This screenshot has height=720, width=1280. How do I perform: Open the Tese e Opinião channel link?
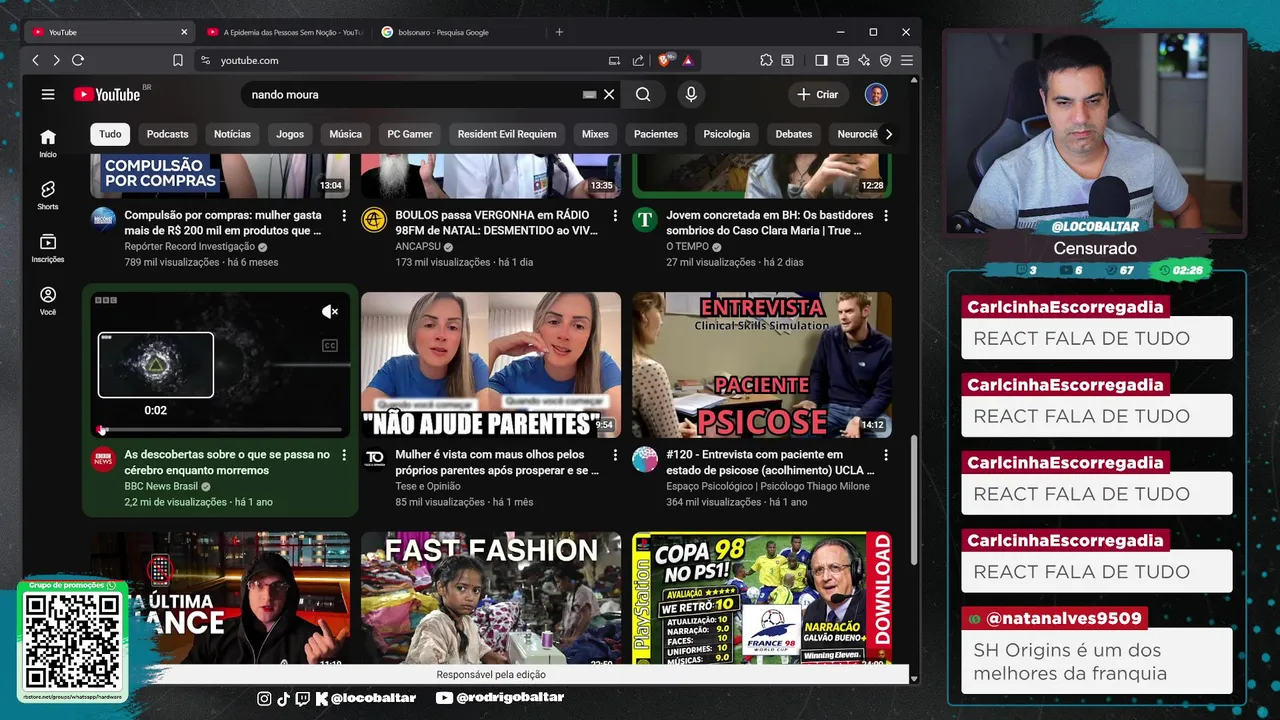[429, 487]
